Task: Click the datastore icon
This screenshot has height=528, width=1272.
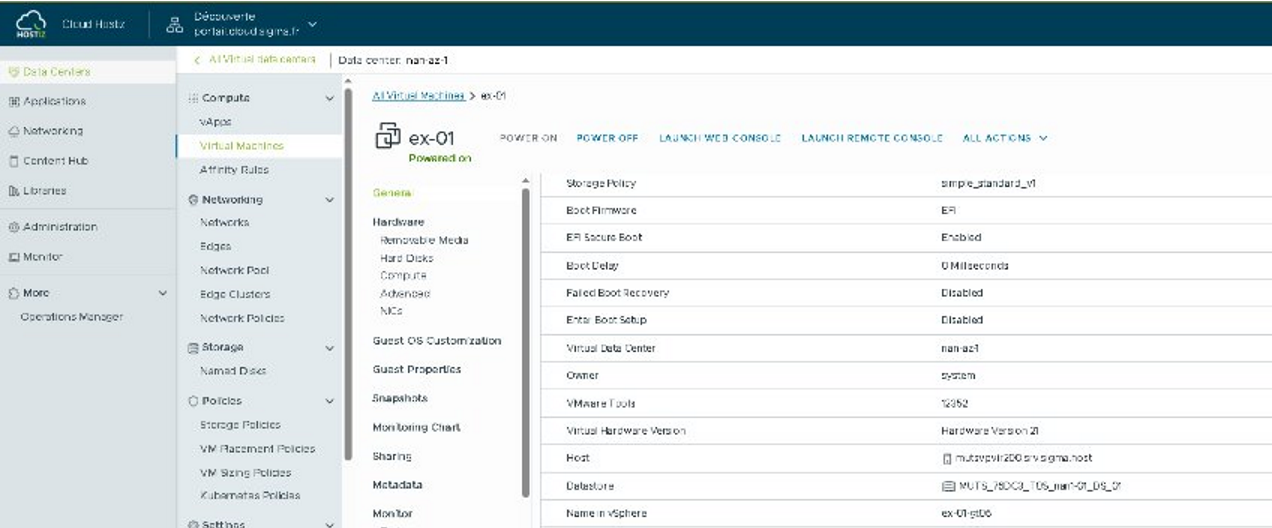Action: tap(948, 486)
